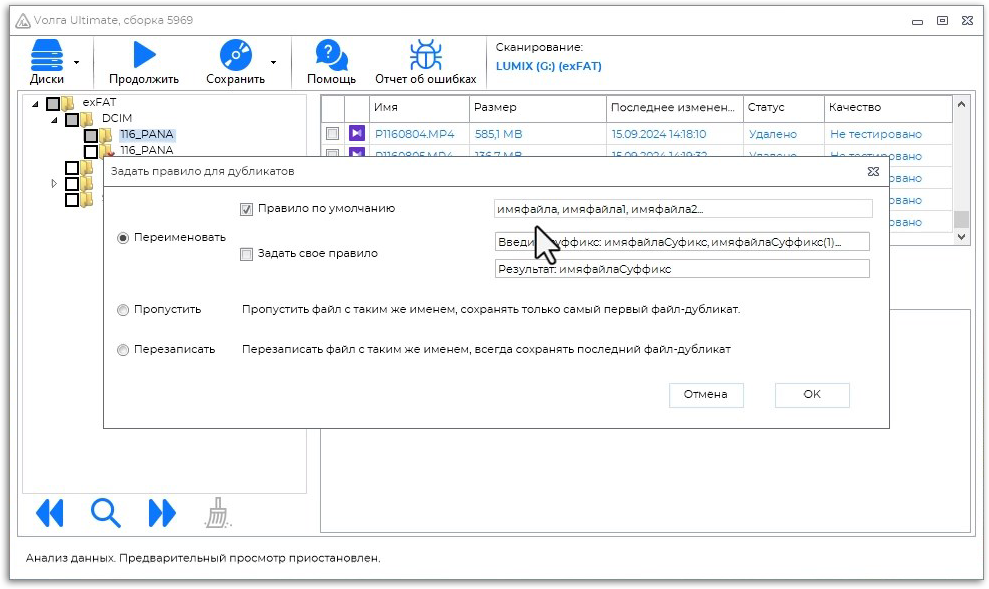
Task: Click the Отмена button
Action: (x=706, y=395)
